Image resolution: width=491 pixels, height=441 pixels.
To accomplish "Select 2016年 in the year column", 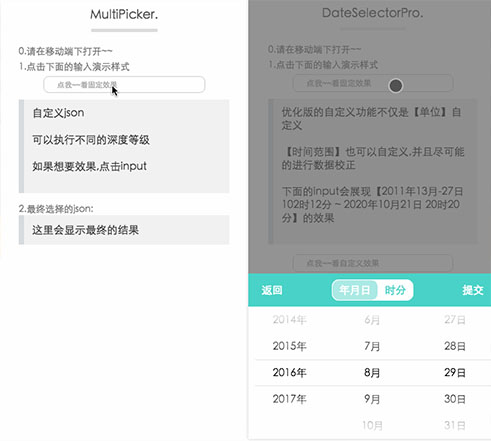I will tap(289, 372).
